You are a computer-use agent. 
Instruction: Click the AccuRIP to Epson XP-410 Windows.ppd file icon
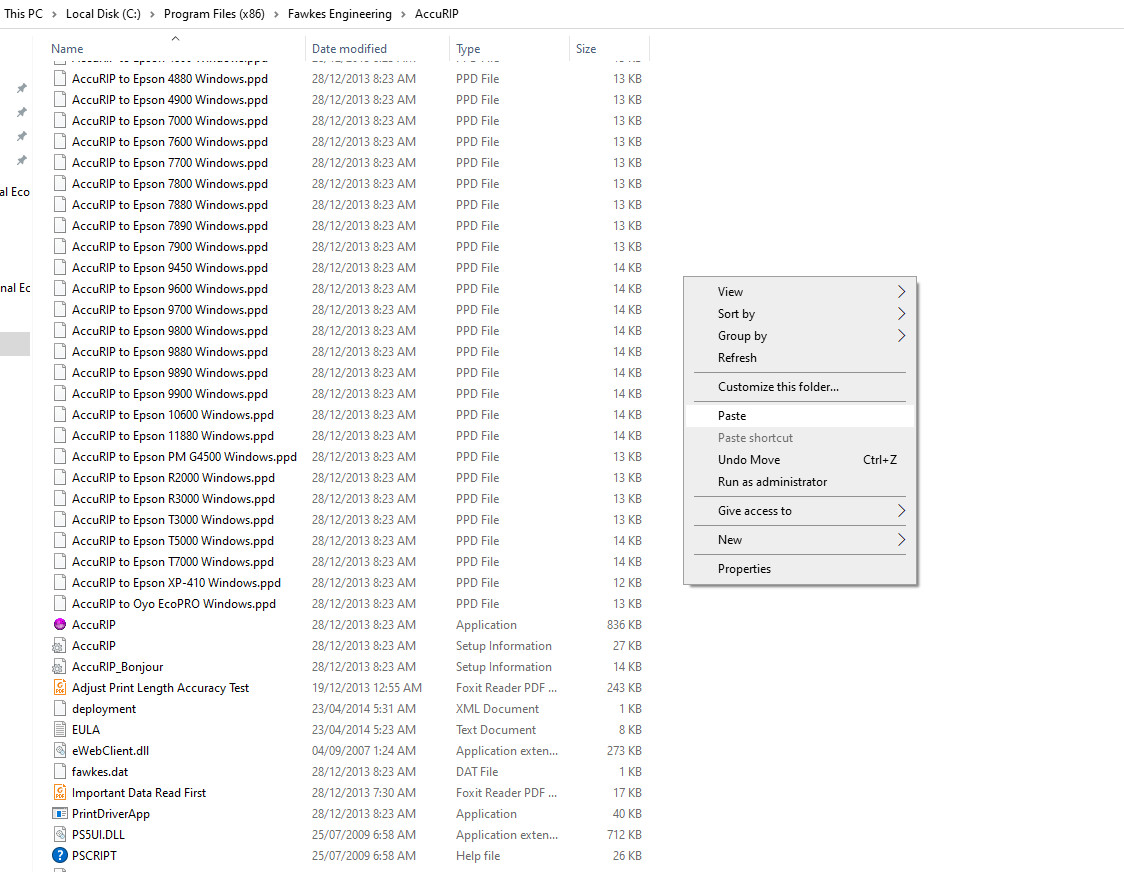pos(60,583)
